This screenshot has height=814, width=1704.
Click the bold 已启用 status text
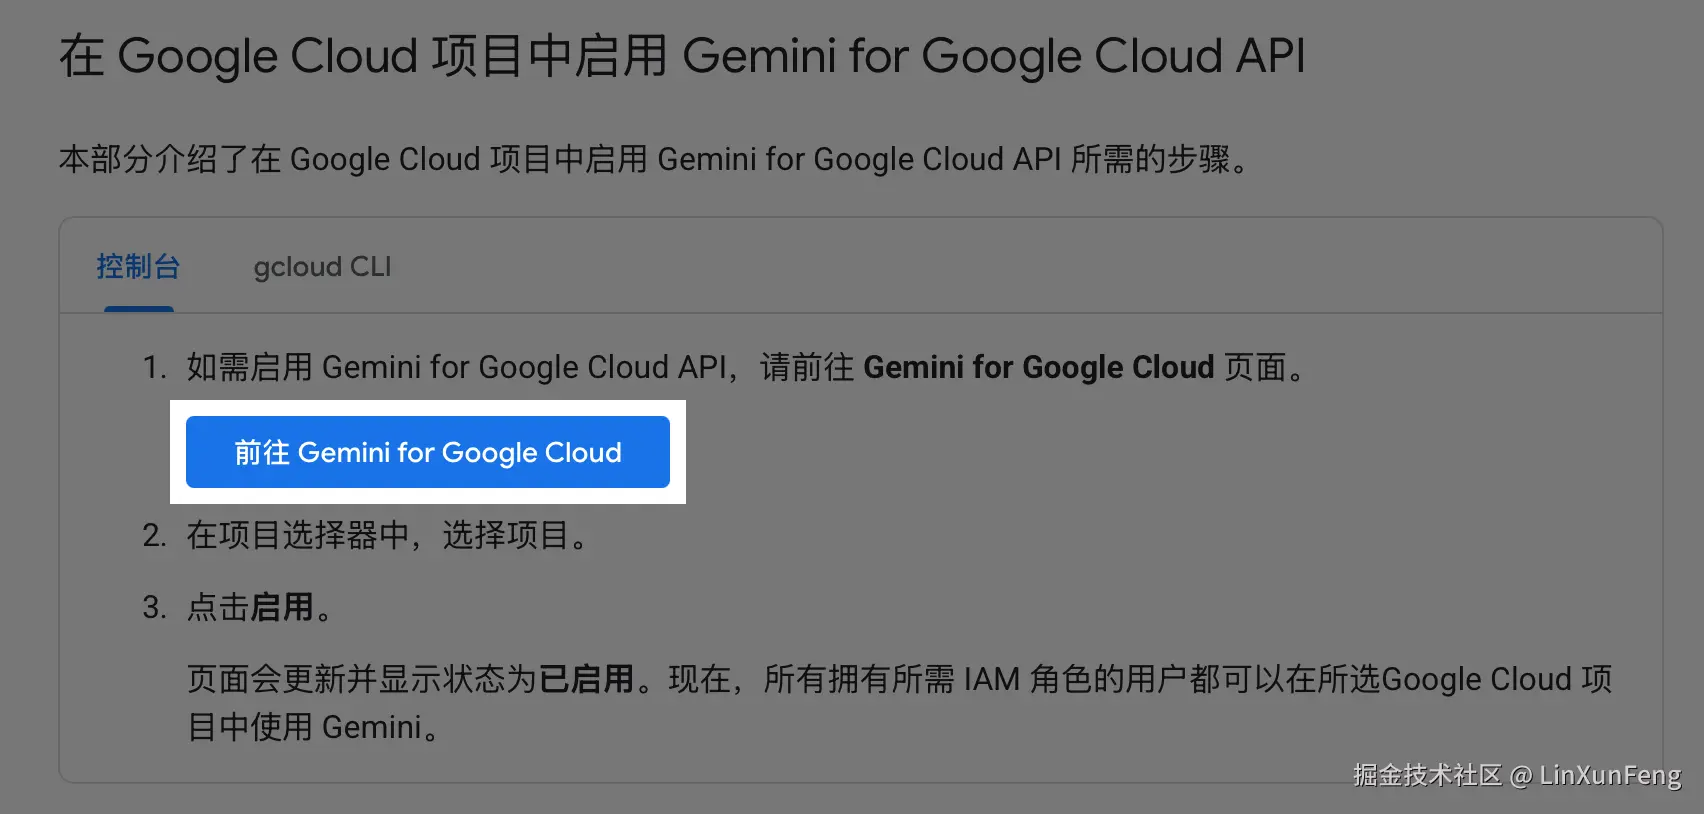point(586,679)
